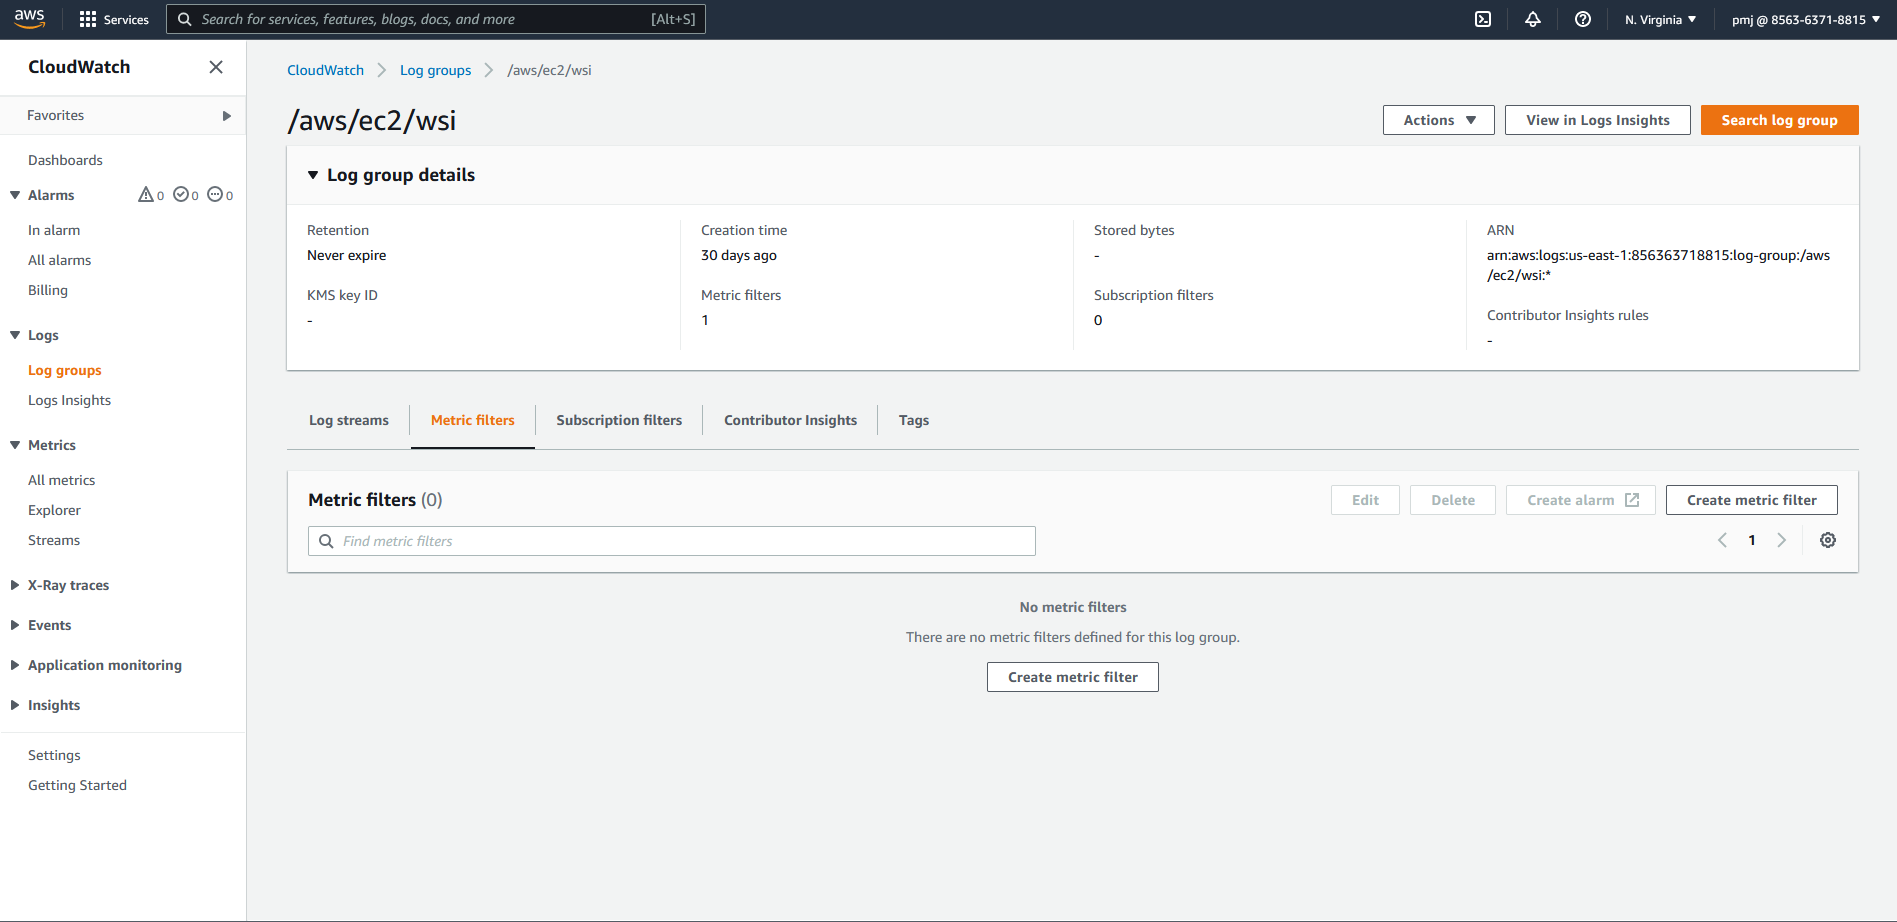Switch to Log streams tab
The height and width of the screenshot is (922, 1897).
click(x=349, y=420)
